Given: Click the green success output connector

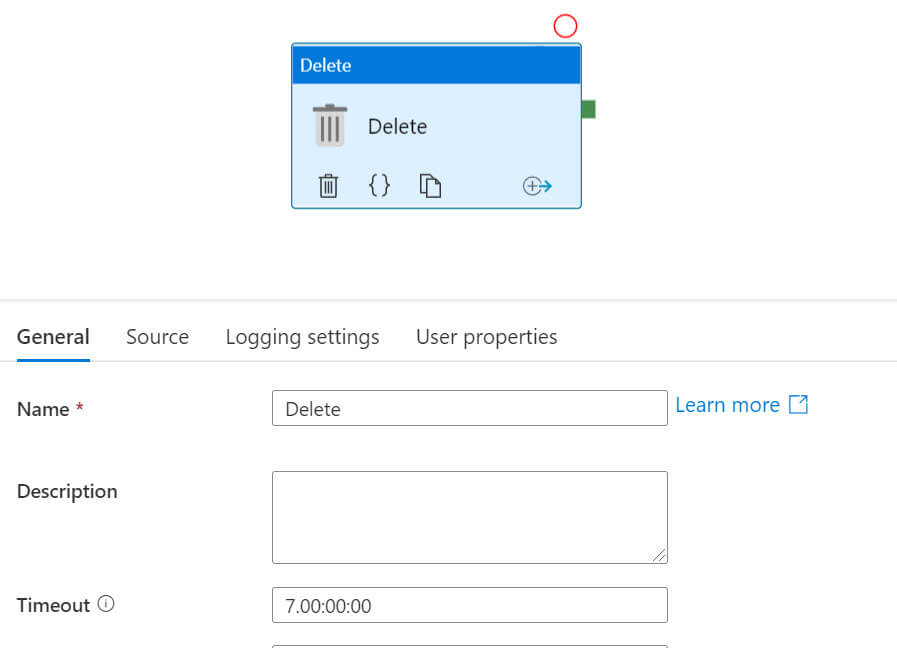Looking at the screenshot, I should (588, 109).
